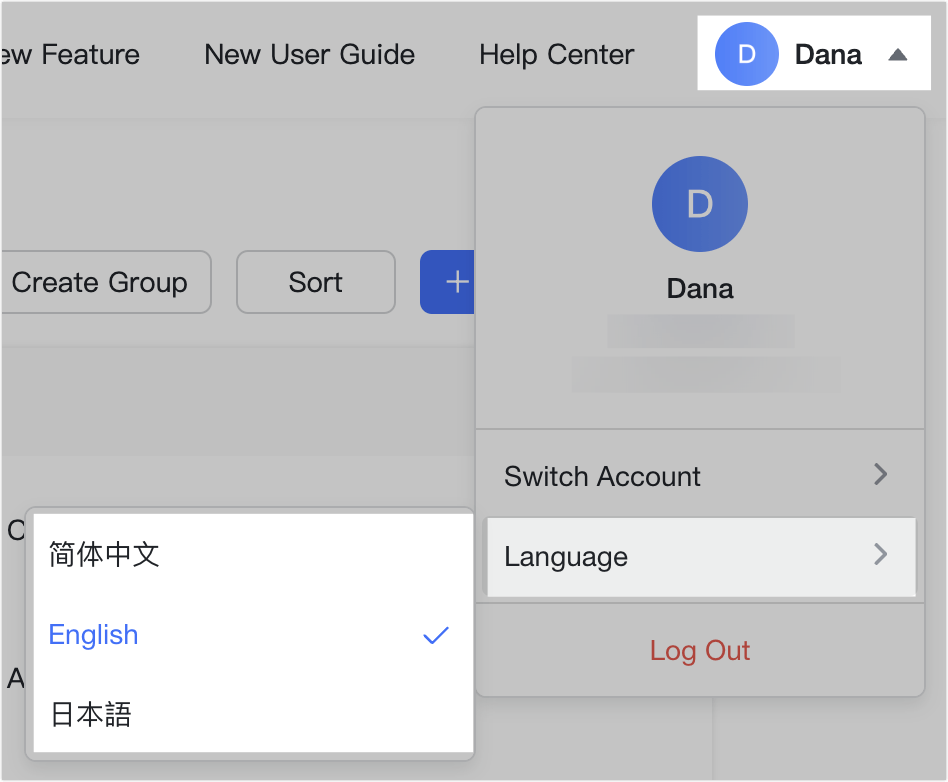The width and height of the screenshot is (948, 782).
Task: Click the Dana username in top bar
Action: coord(828,55)
